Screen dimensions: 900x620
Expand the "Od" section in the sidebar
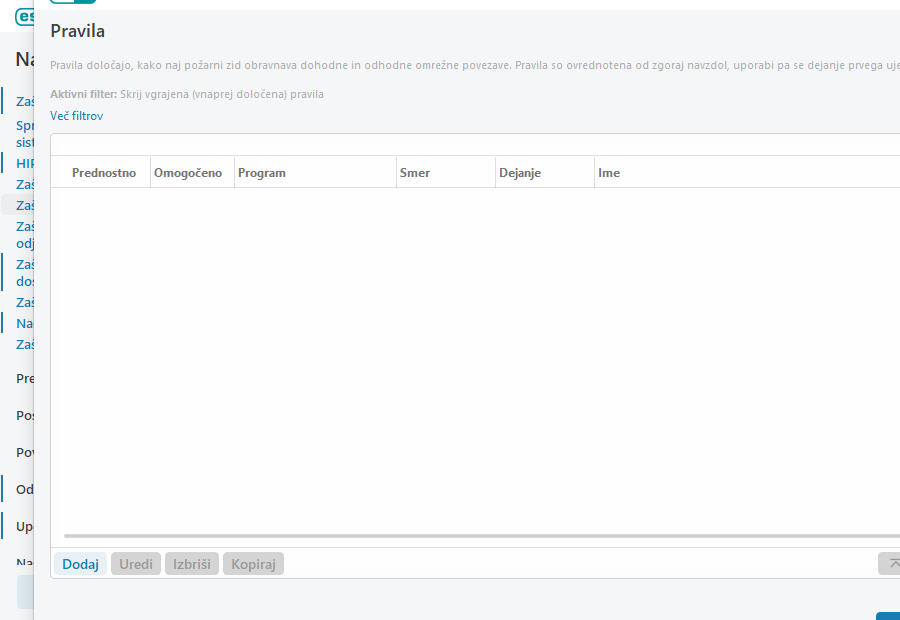pos(25,489)
